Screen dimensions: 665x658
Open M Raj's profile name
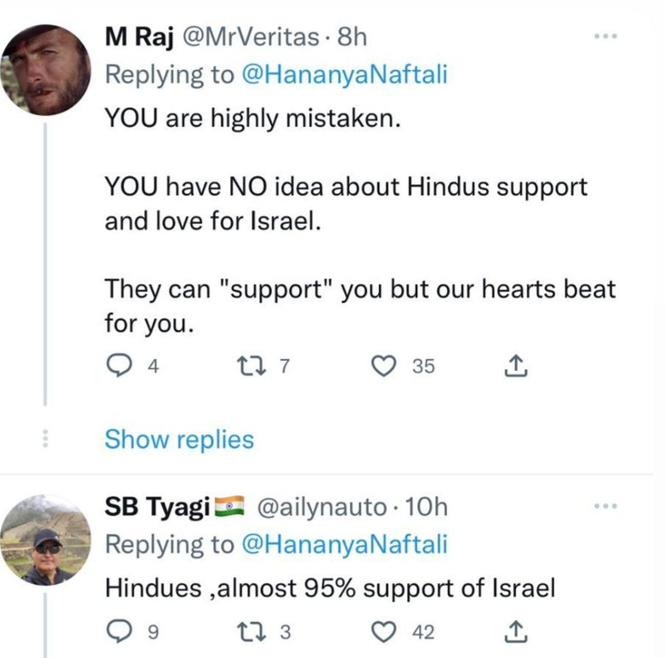click(x=138, y=38)
